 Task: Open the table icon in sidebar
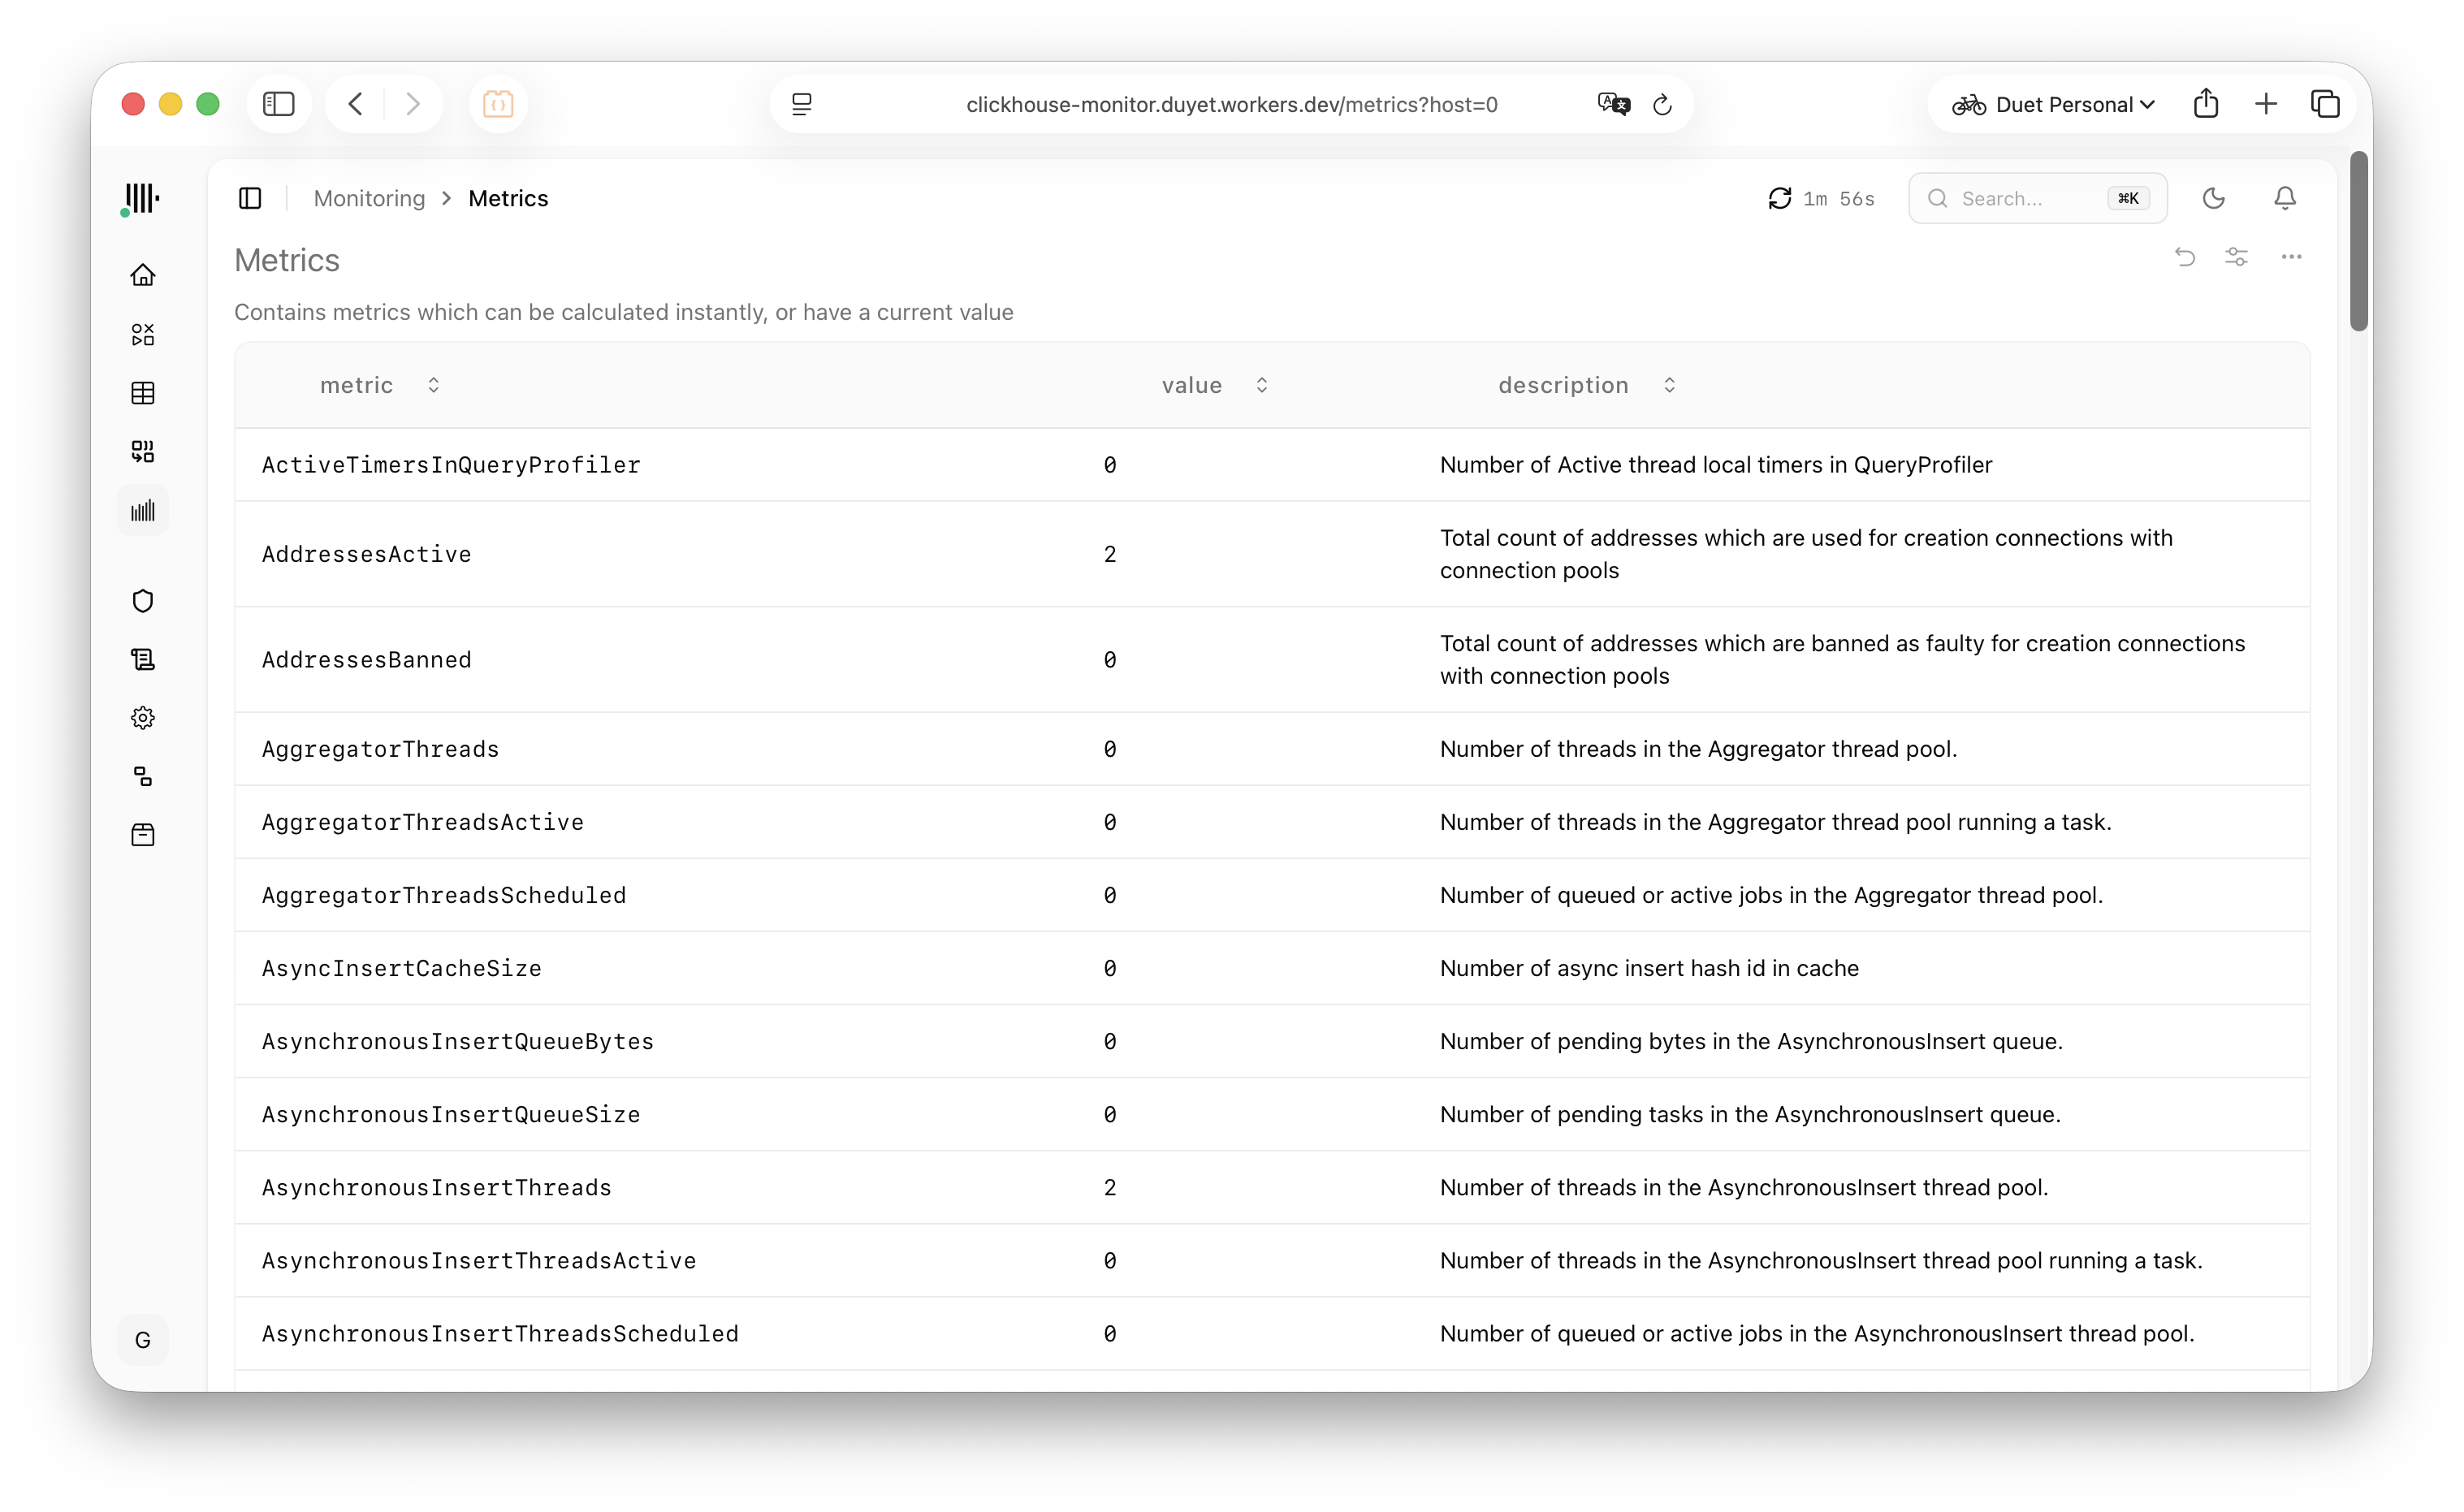(x=143, y=393)
